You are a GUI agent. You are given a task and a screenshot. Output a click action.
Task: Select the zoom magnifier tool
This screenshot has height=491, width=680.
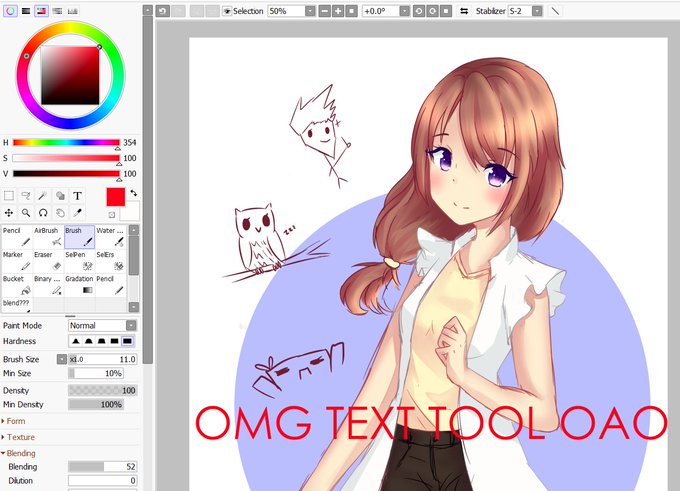click(x=26, y=213)
